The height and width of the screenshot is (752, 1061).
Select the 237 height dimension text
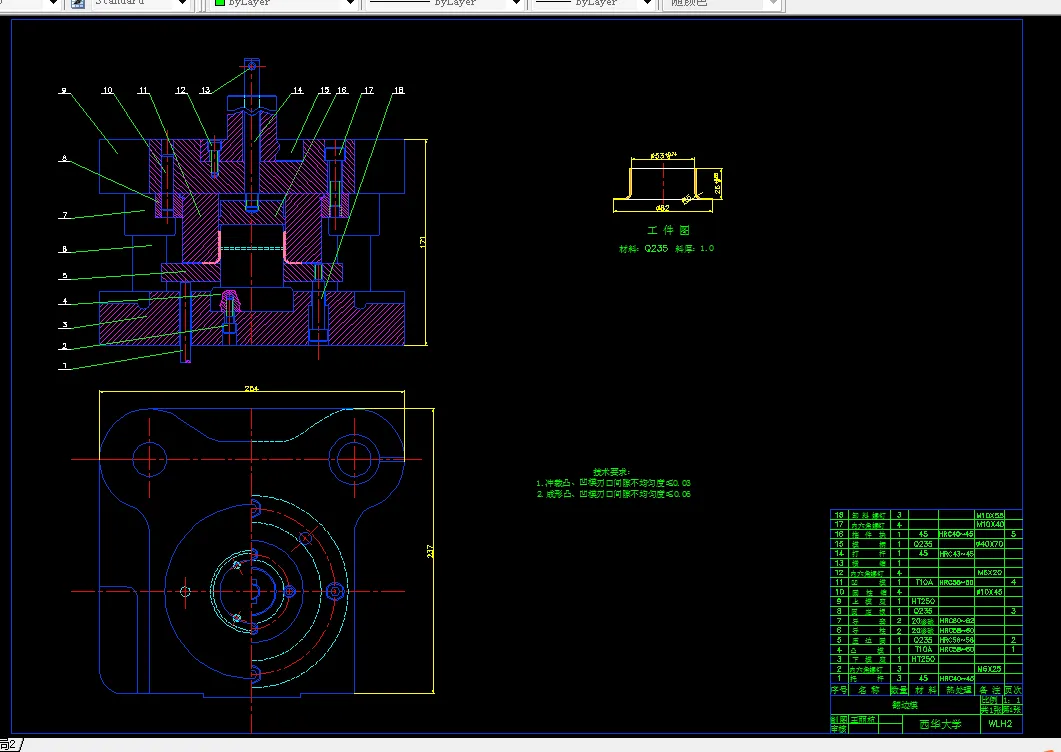(x=430, y=552)
